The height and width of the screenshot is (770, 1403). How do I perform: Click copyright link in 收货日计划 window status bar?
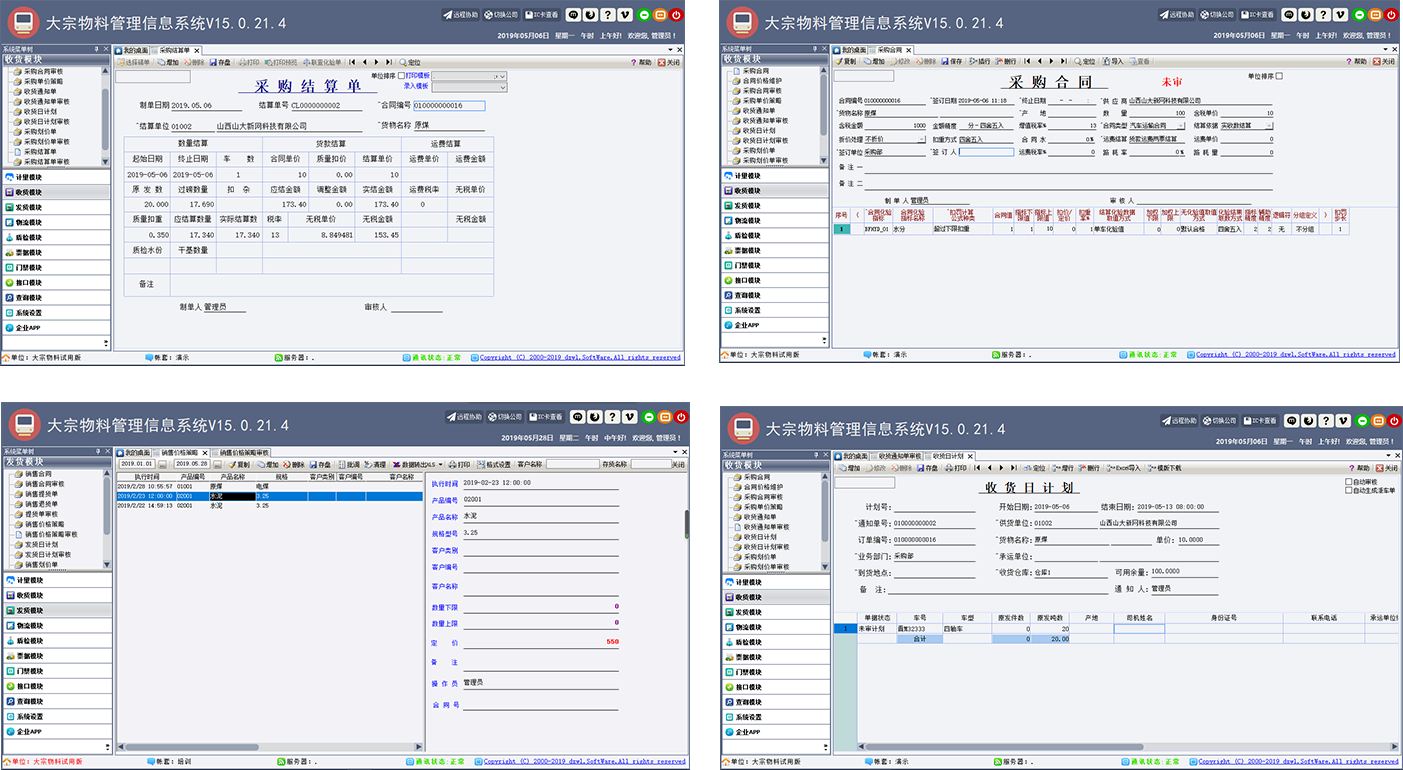(1297, 762)
